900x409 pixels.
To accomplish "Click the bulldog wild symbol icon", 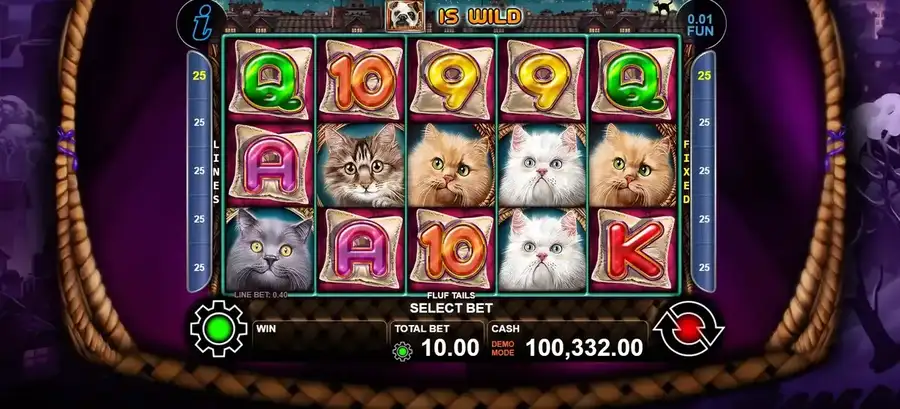I will [405, 17].
